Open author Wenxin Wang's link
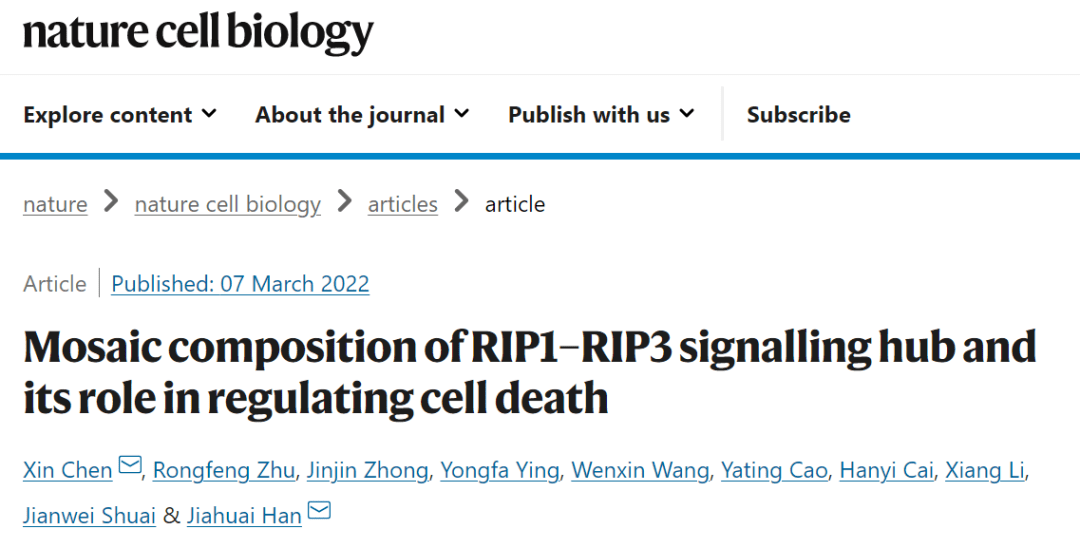The height and width of the screenshot is (548, 1080). [640, 470]
